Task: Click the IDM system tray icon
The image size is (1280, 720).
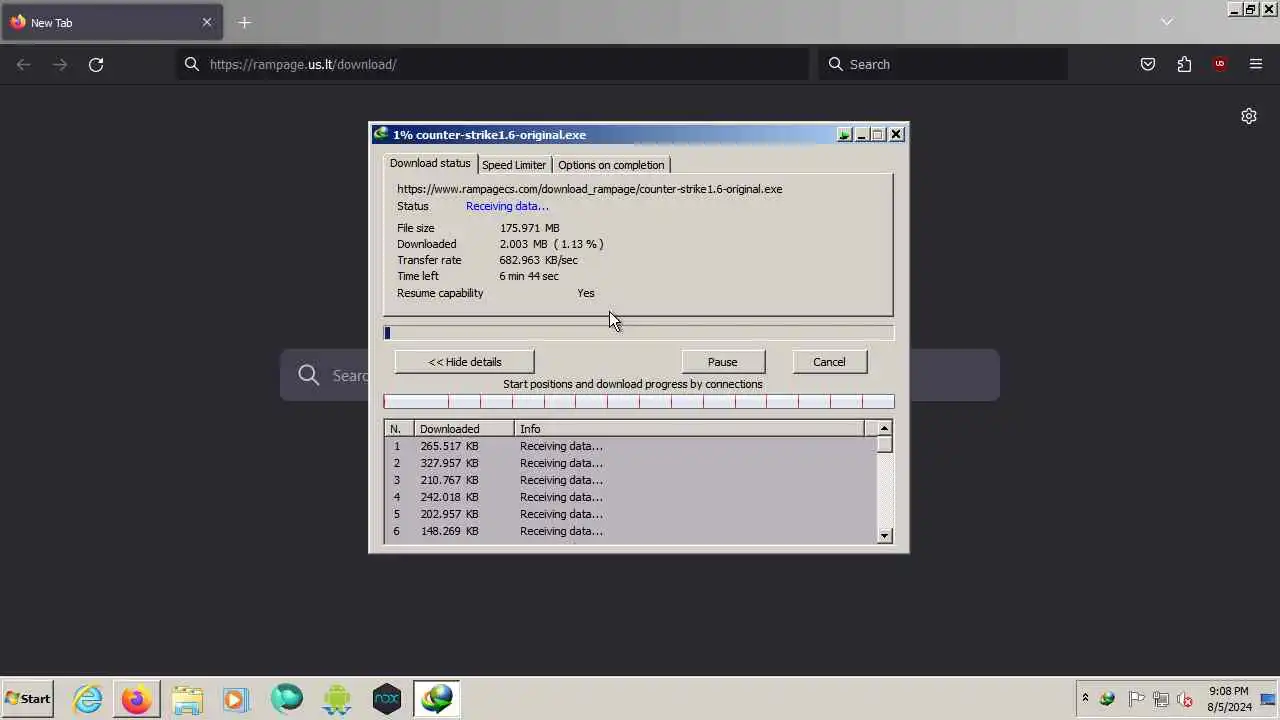Action: (1108, 699)
